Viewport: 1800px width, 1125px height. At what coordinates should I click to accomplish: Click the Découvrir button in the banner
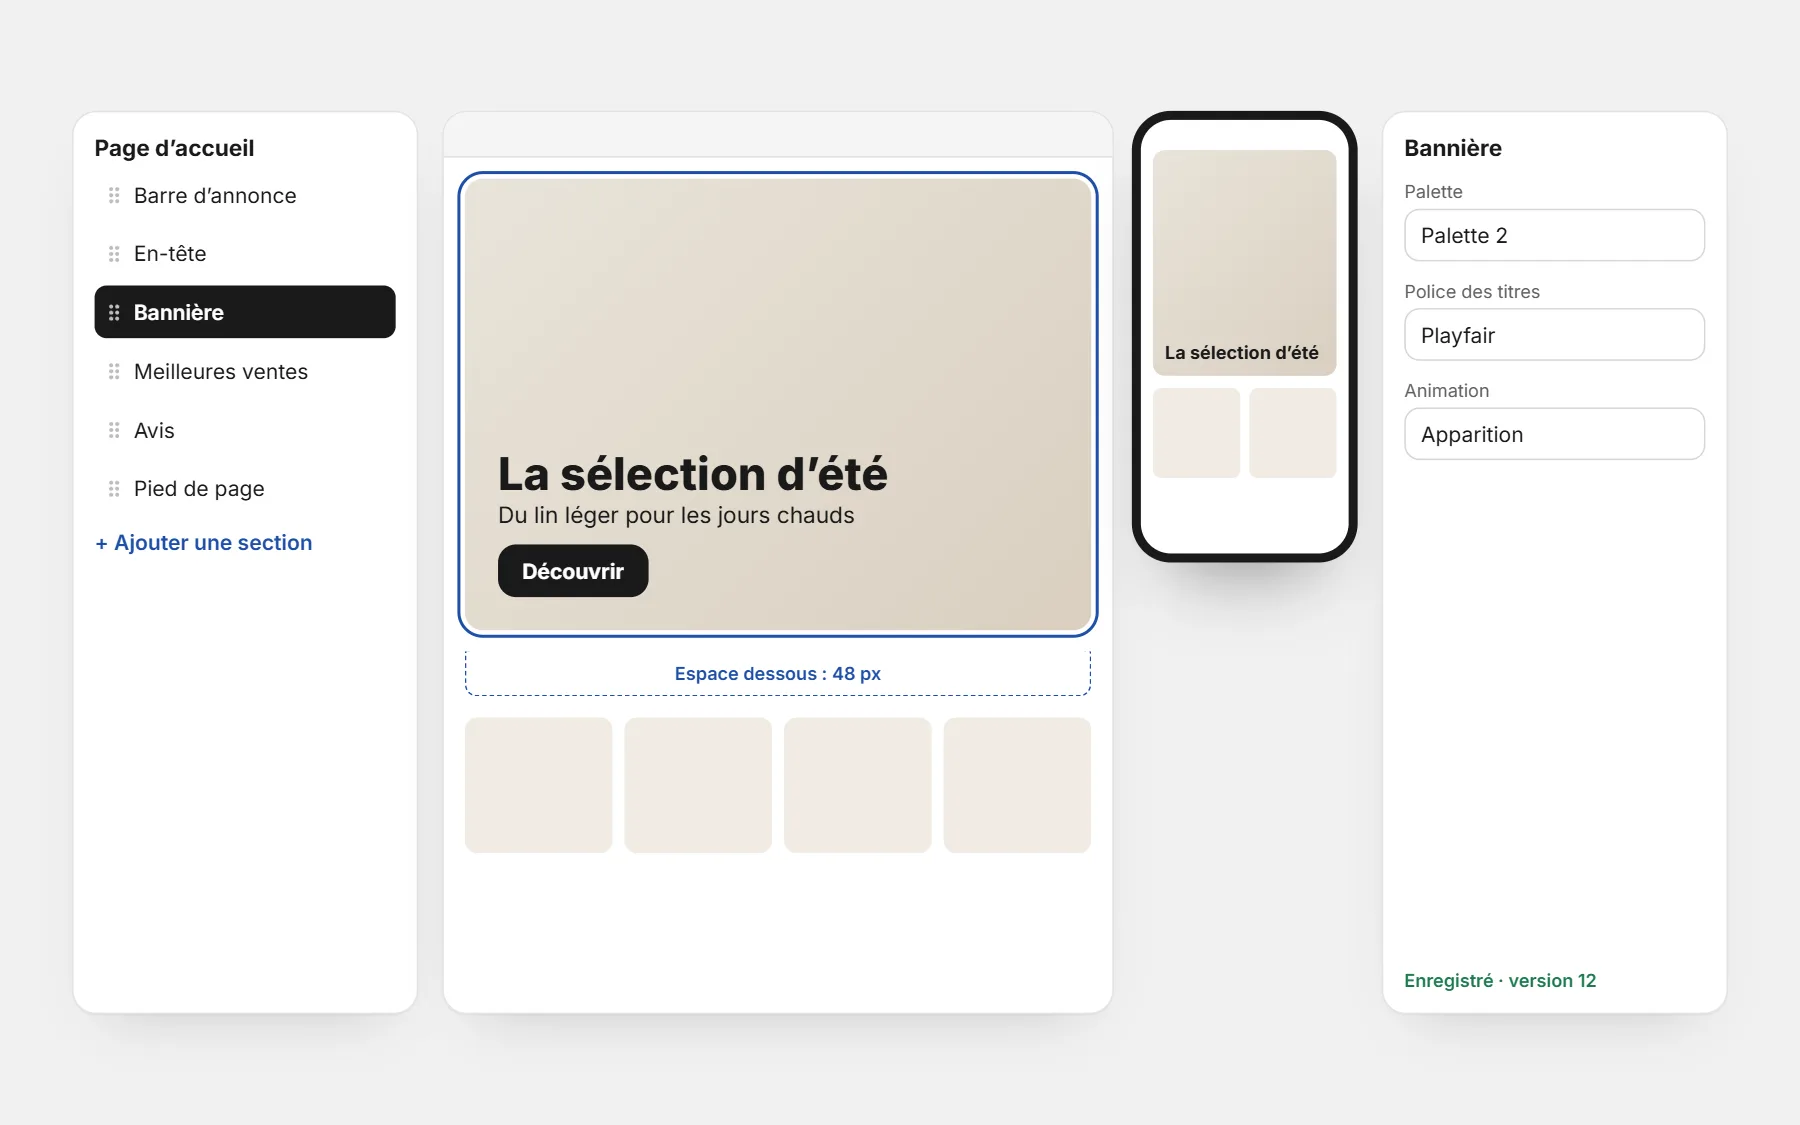[573, 571]
